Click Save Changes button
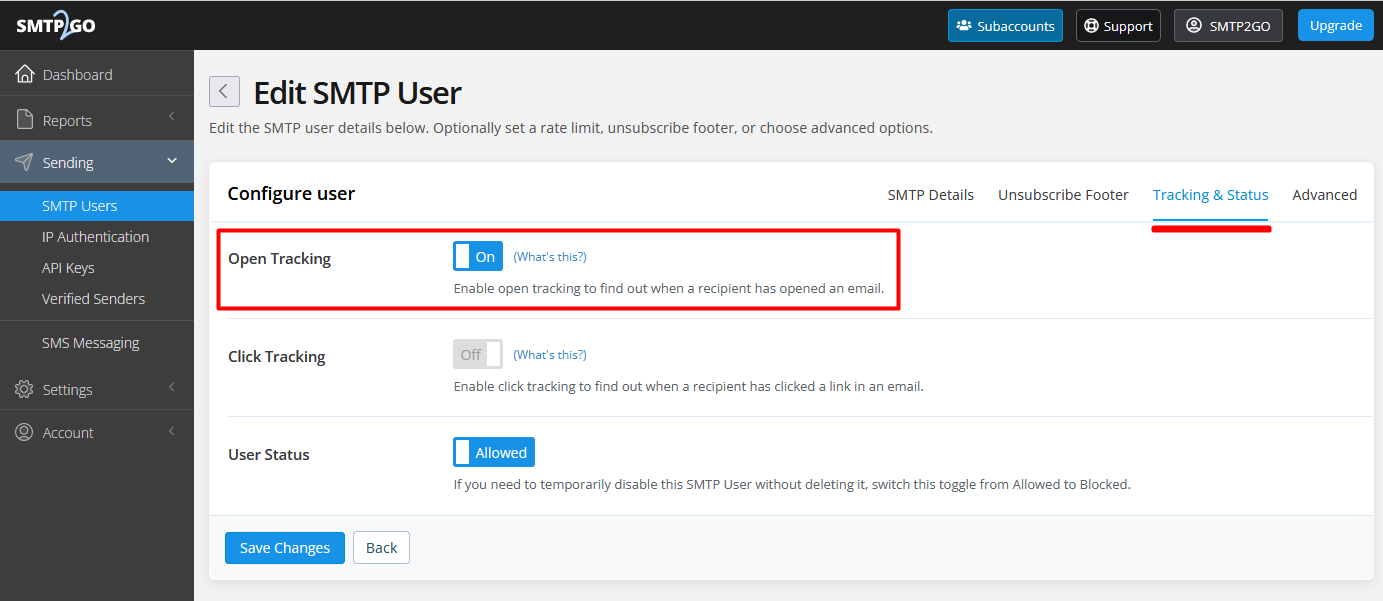 click(285, 548)
